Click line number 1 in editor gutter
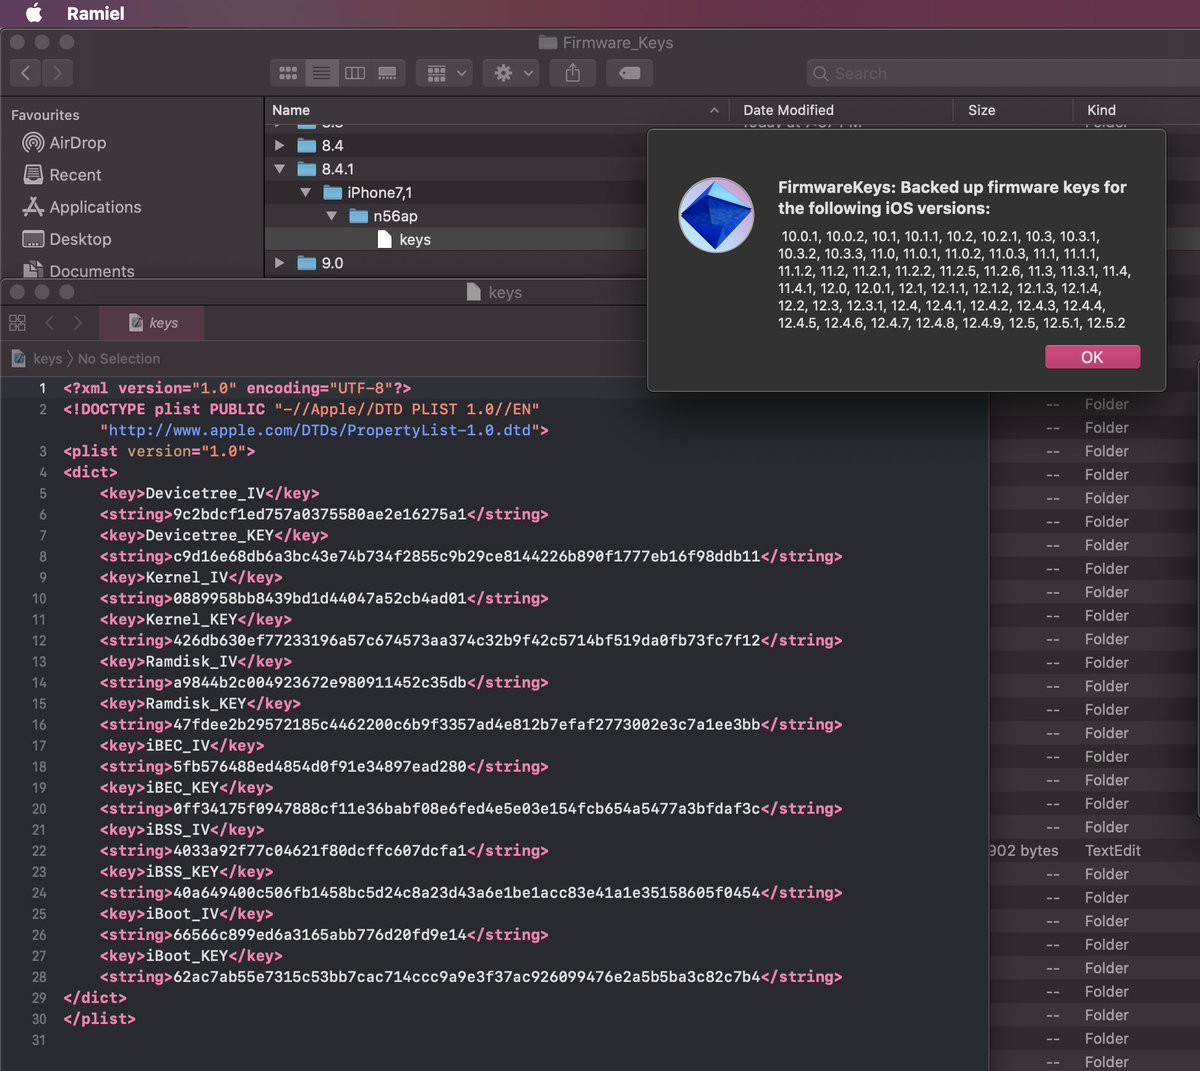This screenshot has width=1200, height=1071. click(42, 388)
